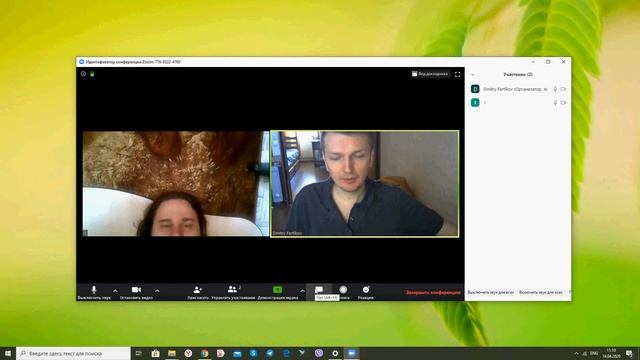Collapse participants panel chevron
This screenshot has width=640, height=360.
(473, 75)
